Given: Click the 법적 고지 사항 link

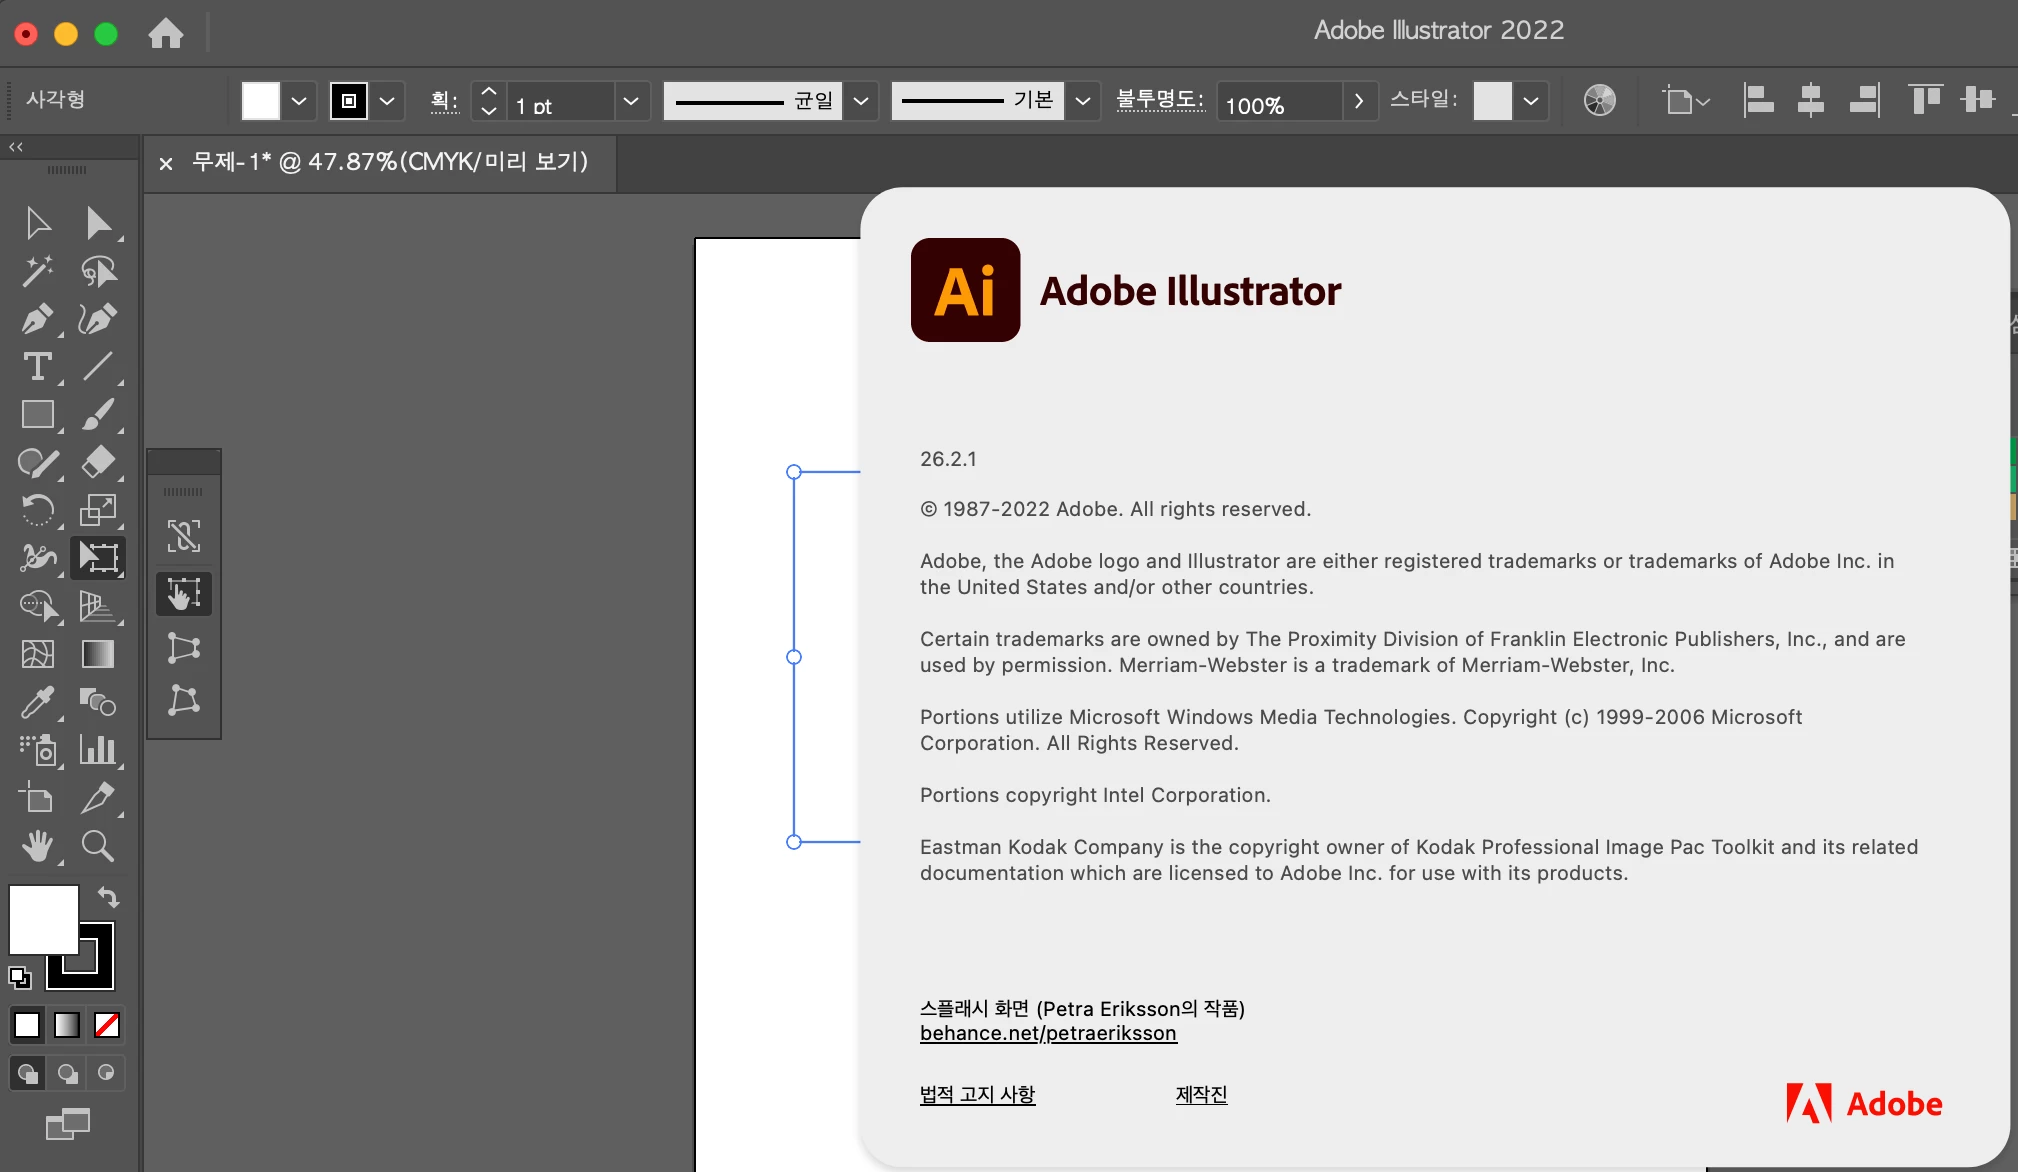Looking at the screenshot, I should coord(977,1094).
